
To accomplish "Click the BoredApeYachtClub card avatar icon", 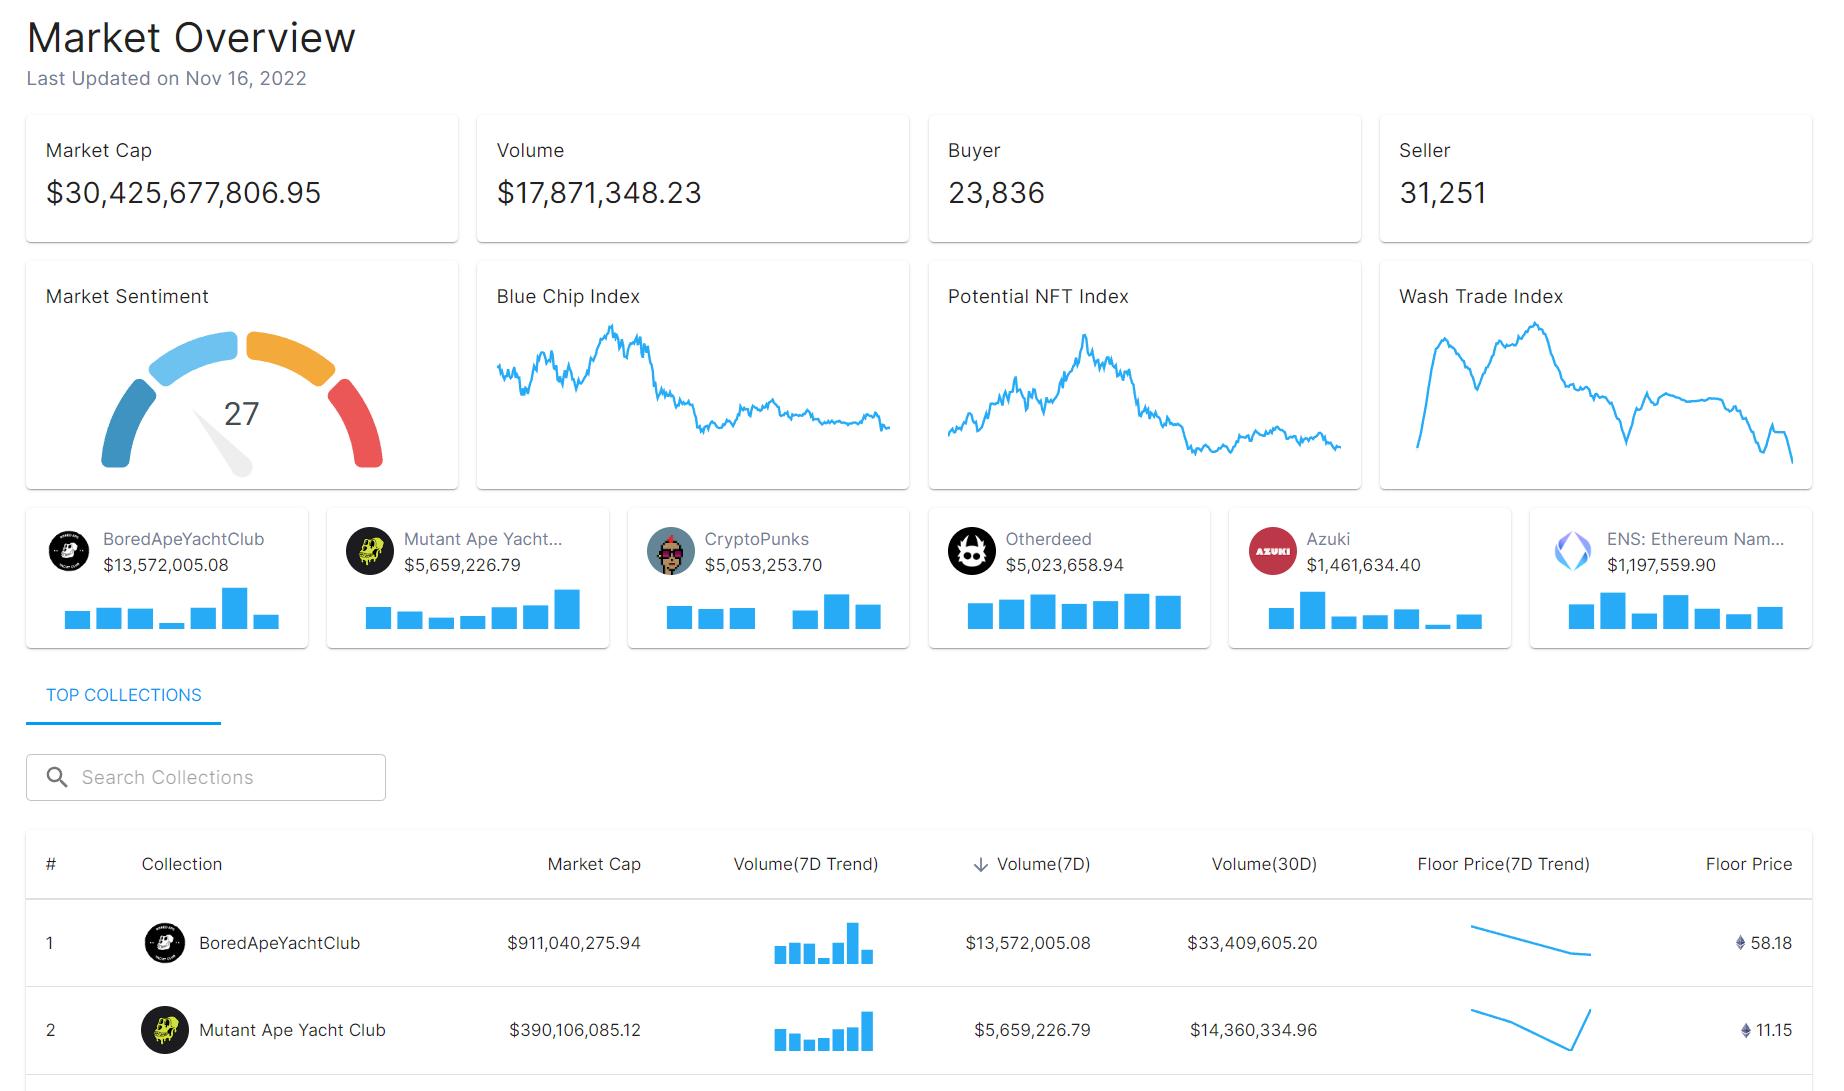I will [69, 551].
